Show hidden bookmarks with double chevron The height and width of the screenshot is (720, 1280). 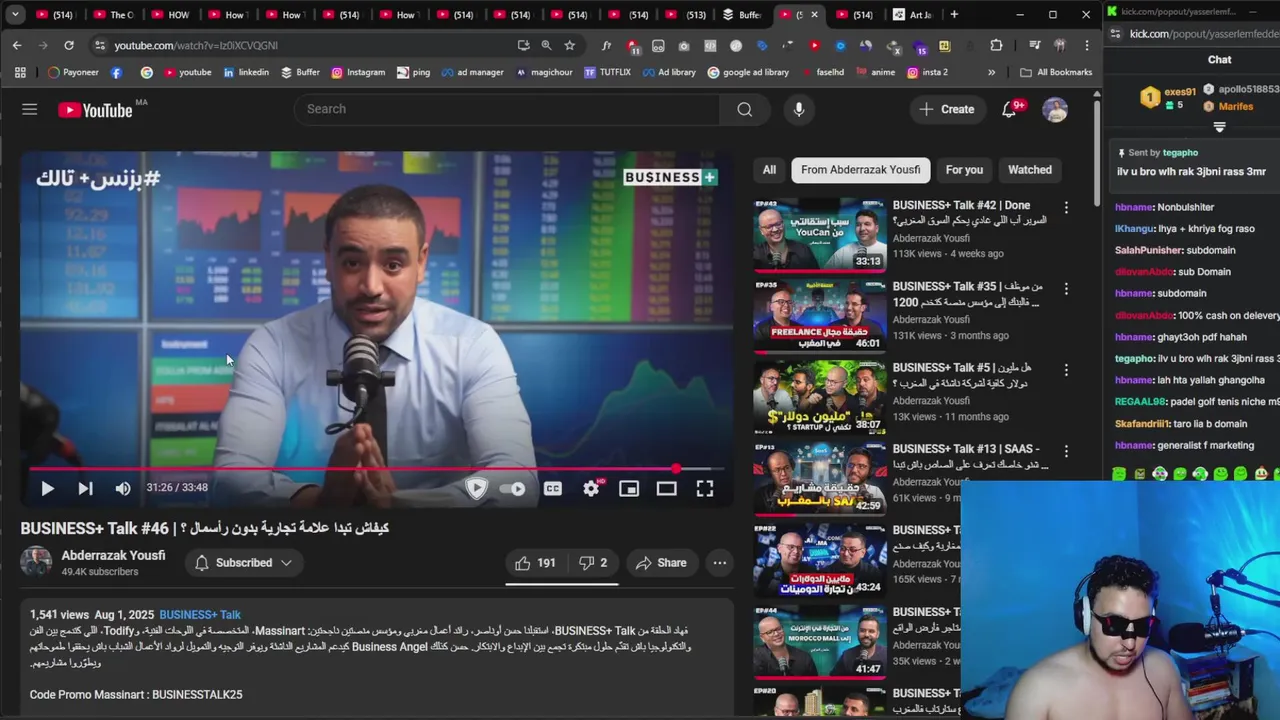[x=991, y=72]
